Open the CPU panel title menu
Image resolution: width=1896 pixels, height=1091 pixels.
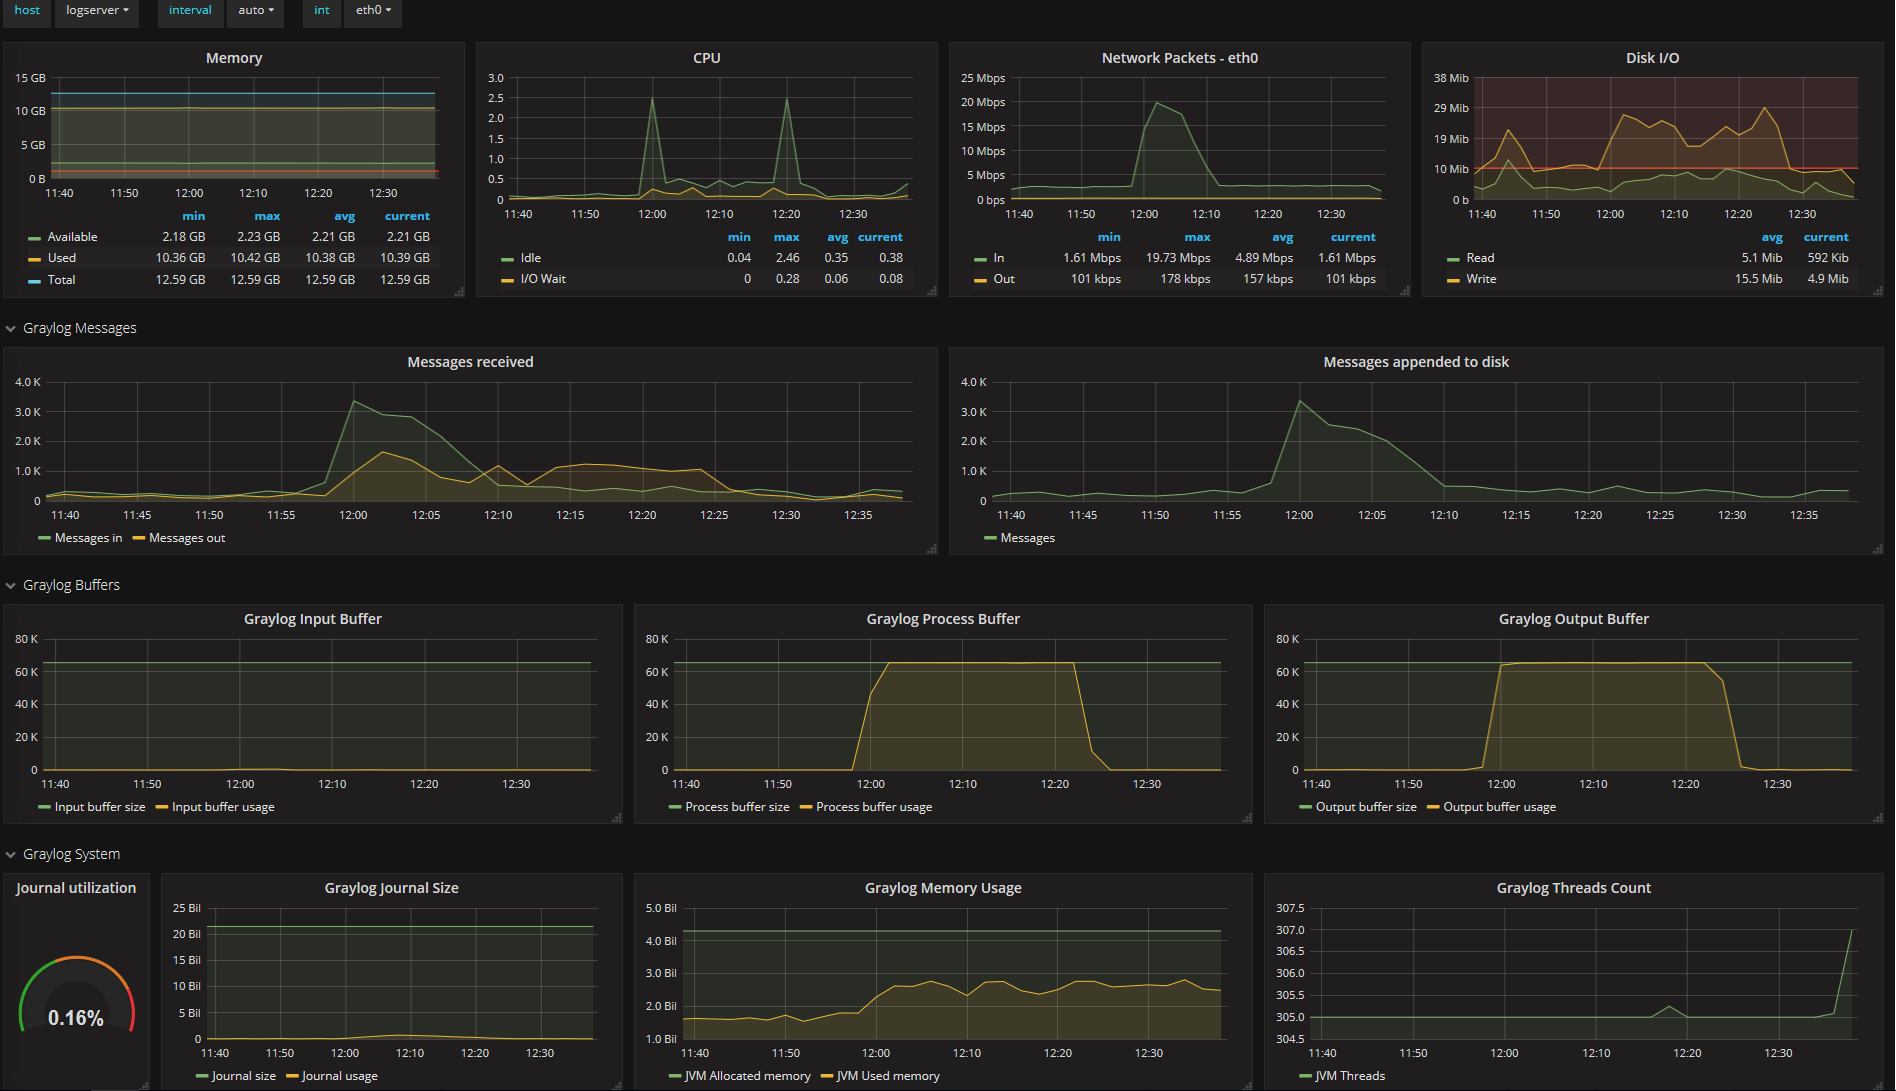(x=707, y=58)
